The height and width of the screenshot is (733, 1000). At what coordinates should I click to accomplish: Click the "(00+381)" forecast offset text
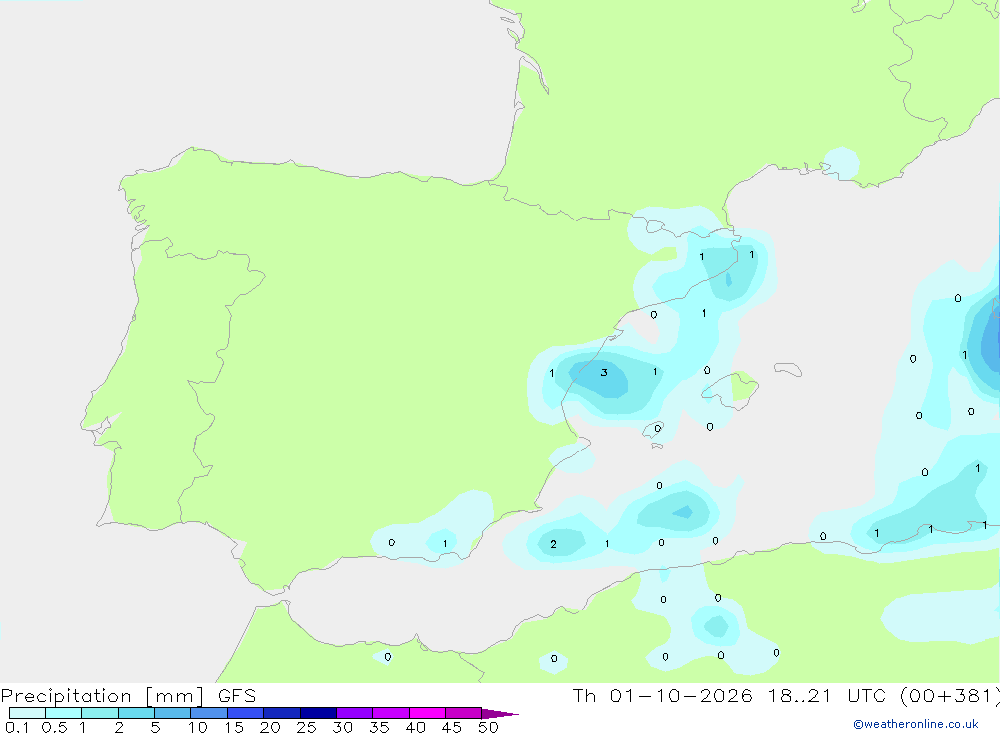(950, 695)
